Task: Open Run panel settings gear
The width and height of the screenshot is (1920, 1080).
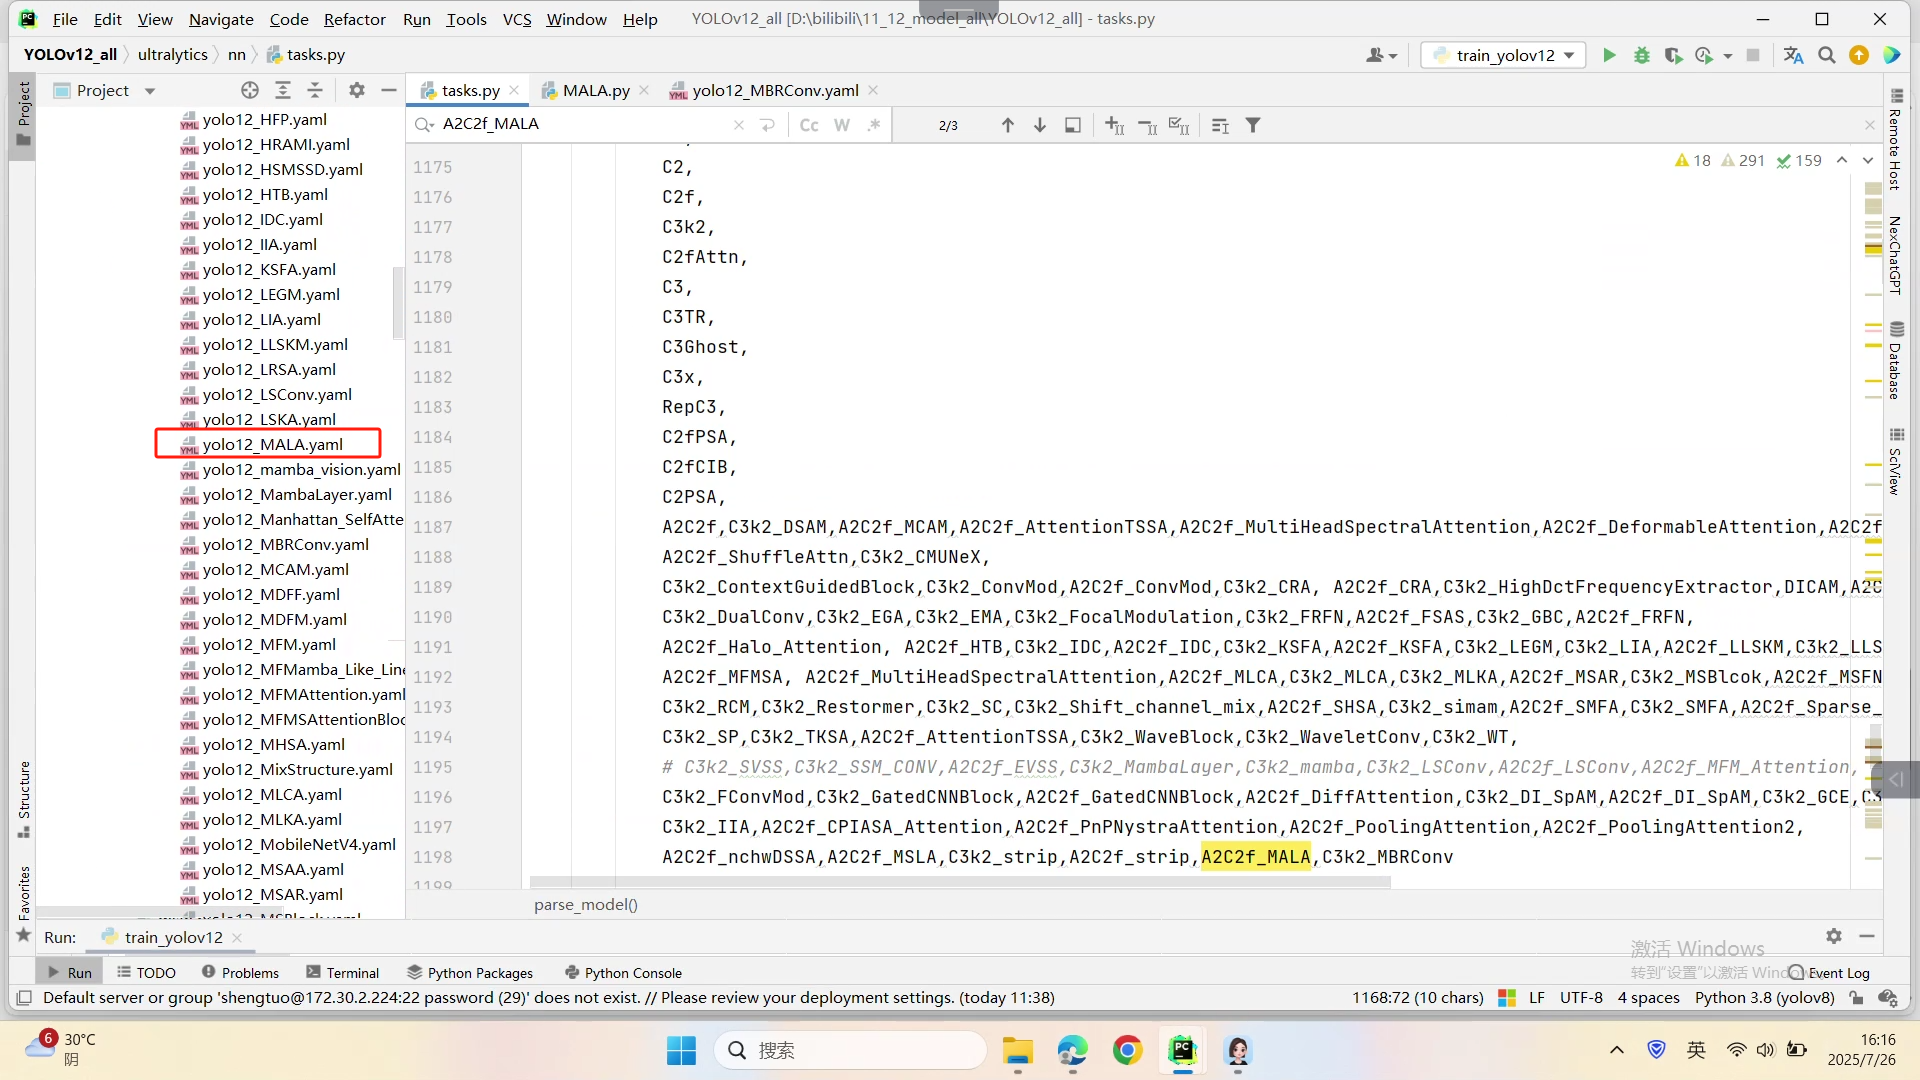Action: pyautogui.click(x=1834, y=936)
